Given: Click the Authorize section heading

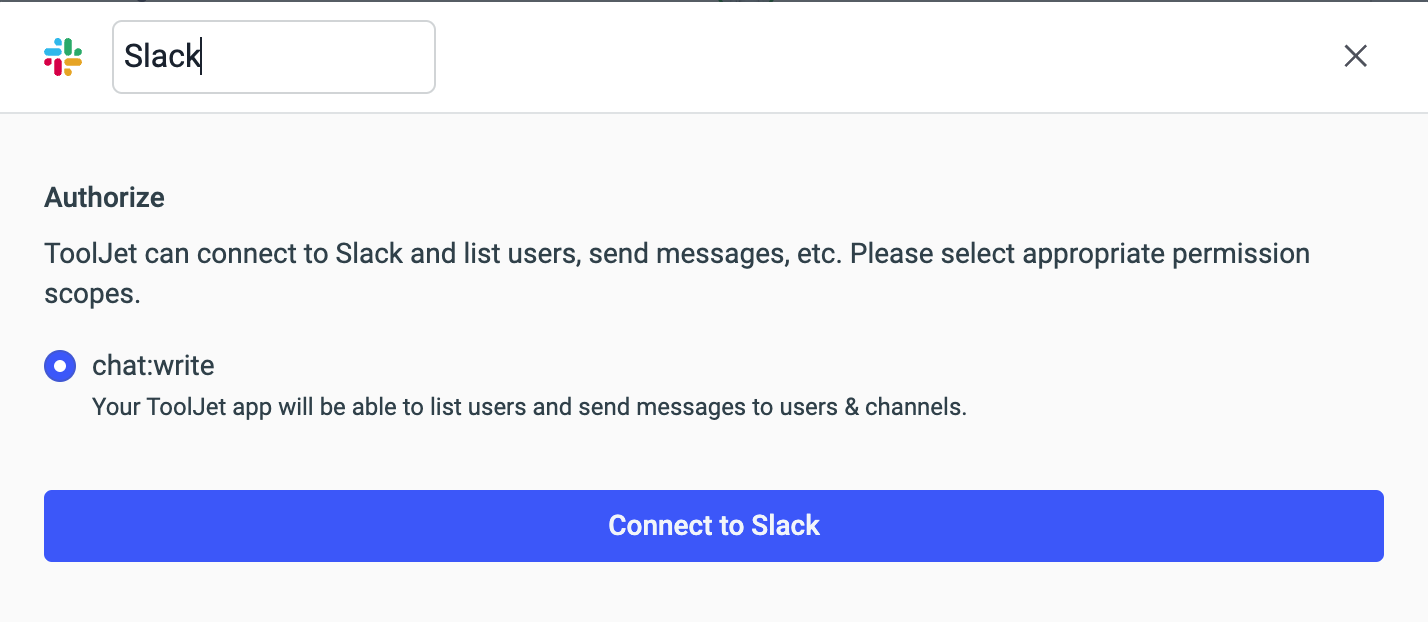Looking at the screenshot, I should pos(104,197).
